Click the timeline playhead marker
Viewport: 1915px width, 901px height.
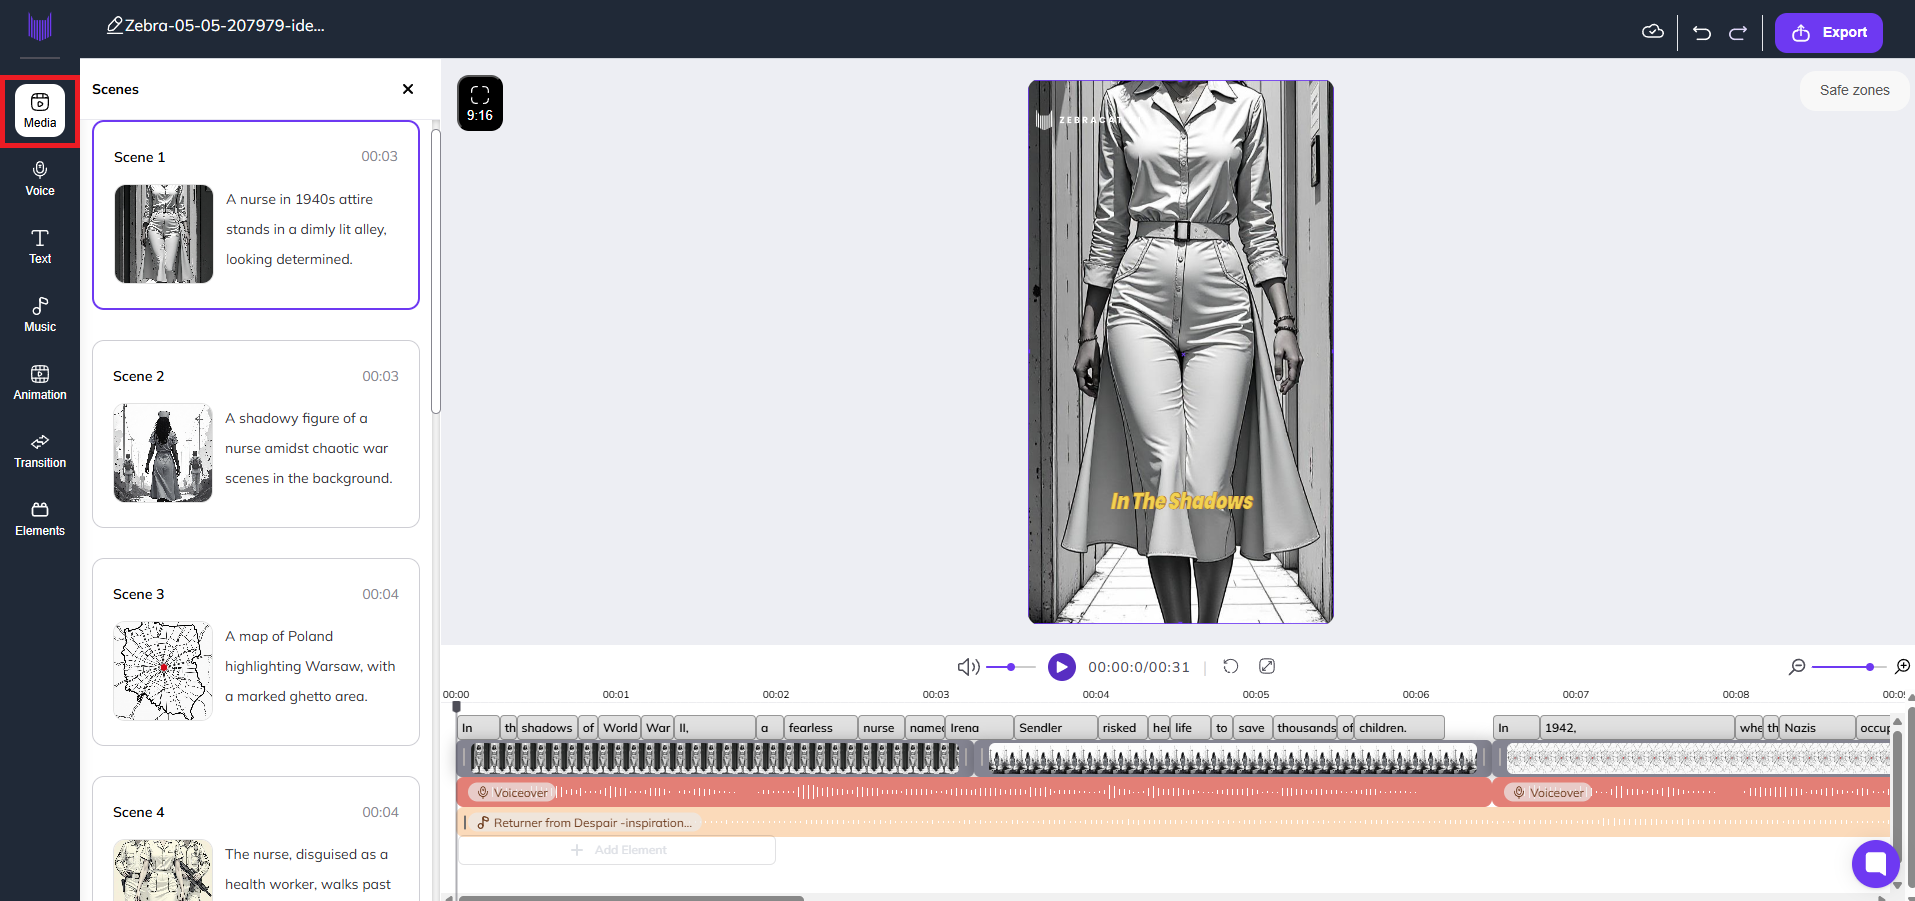pyautogui.click(x=457, y=707)
